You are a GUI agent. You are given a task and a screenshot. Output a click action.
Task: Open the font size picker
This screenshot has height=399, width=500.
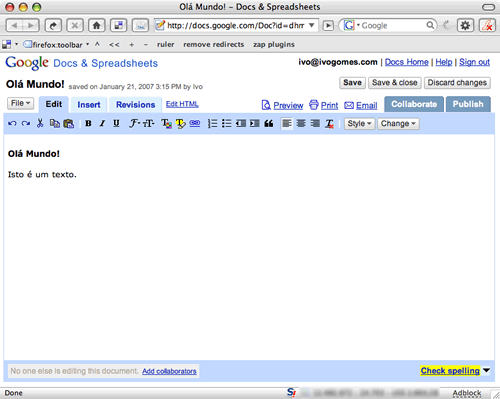pyautogui.click(x=149, y=123)
